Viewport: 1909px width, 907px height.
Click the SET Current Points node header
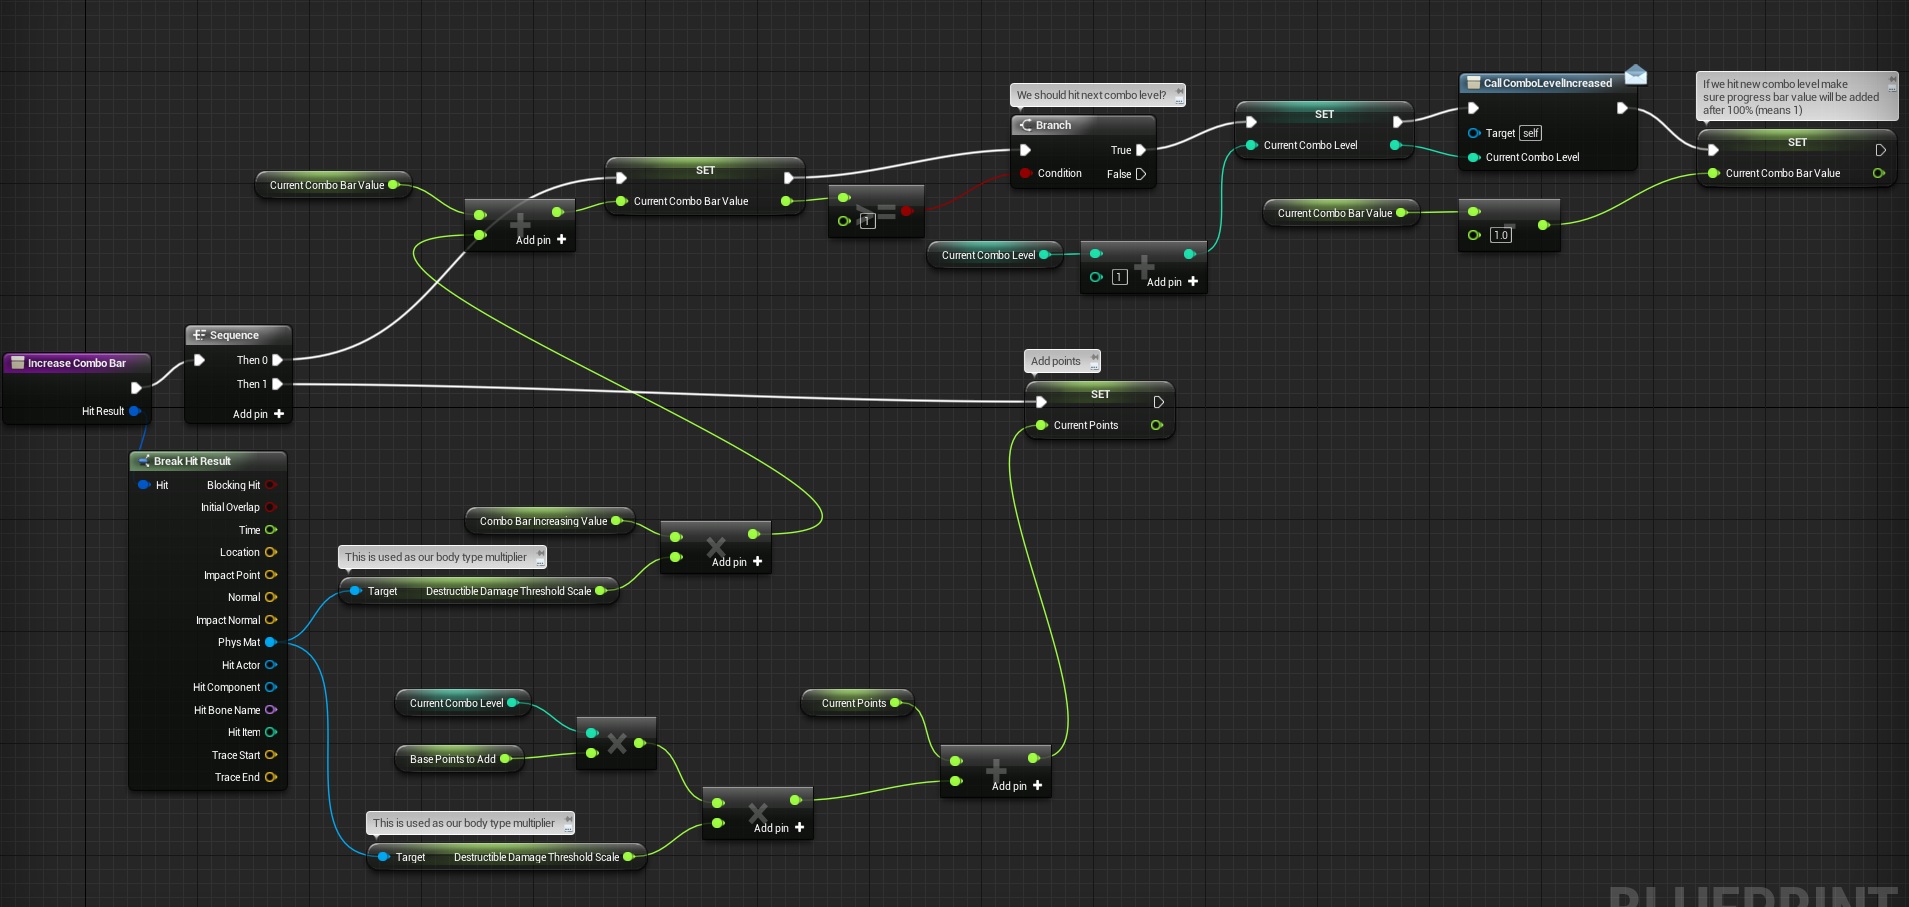point(1100,394)
